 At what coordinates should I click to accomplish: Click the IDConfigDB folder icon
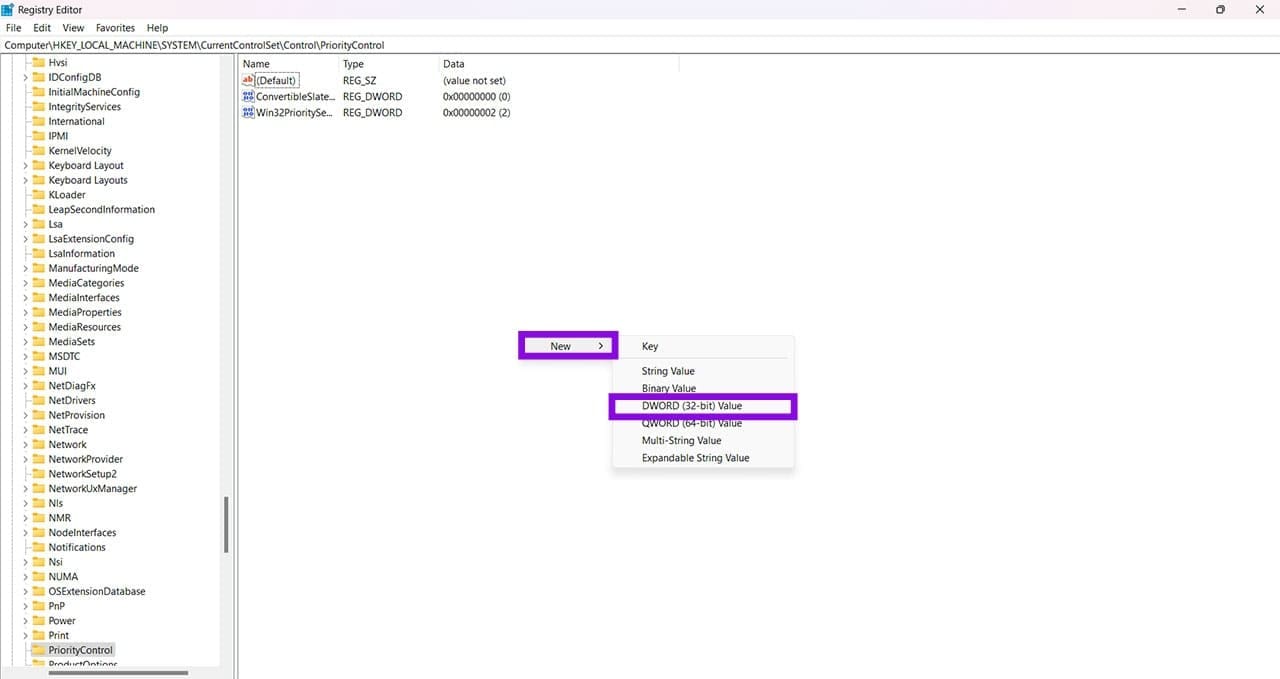click(39, 77)
